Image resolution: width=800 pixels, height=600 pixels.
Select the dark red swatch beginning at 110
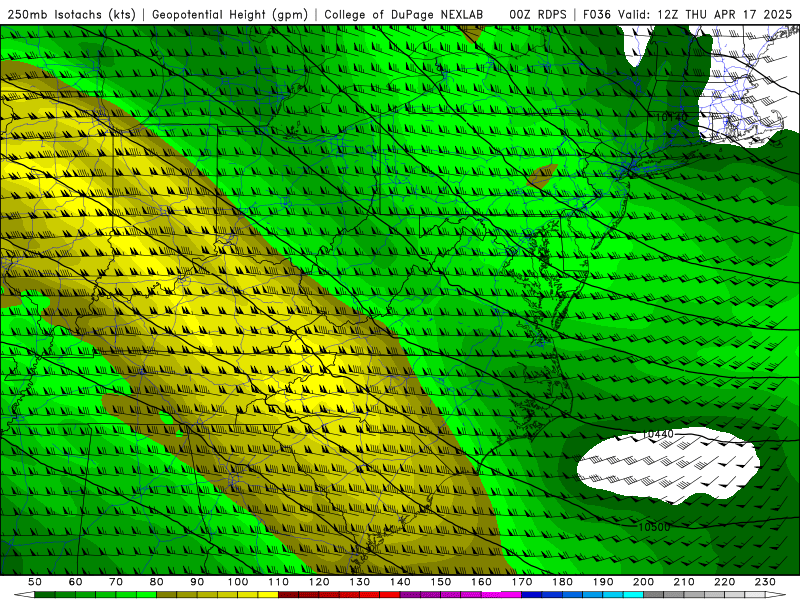tap(288, 595)
